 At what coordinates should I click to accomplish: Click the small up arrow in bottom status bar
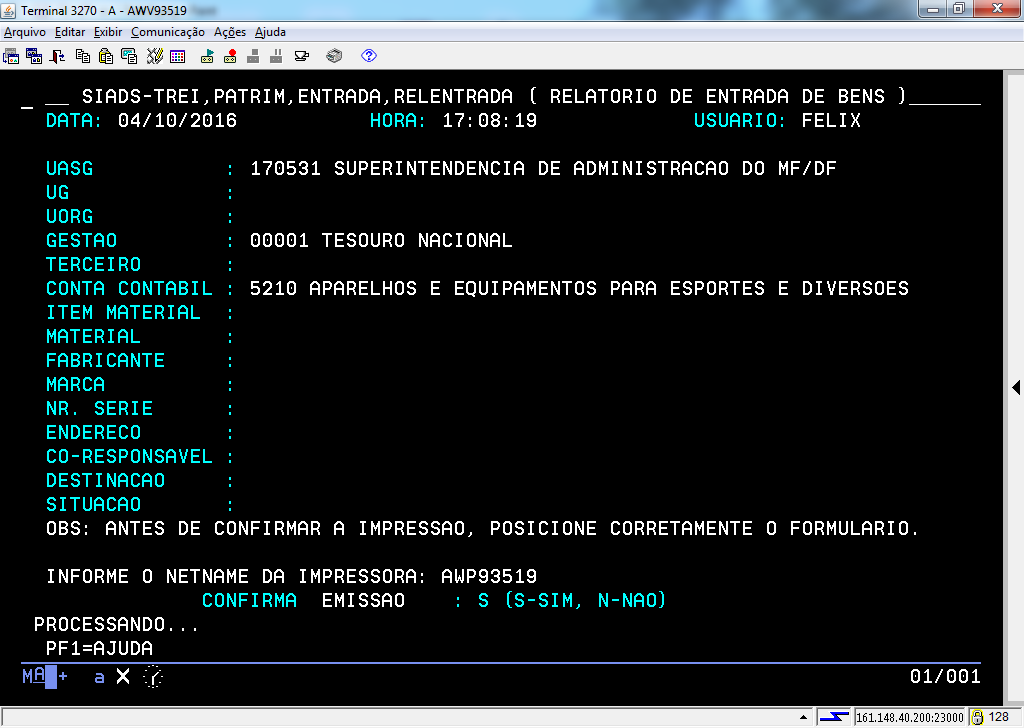pyautogui.click(x=803, y=717)
